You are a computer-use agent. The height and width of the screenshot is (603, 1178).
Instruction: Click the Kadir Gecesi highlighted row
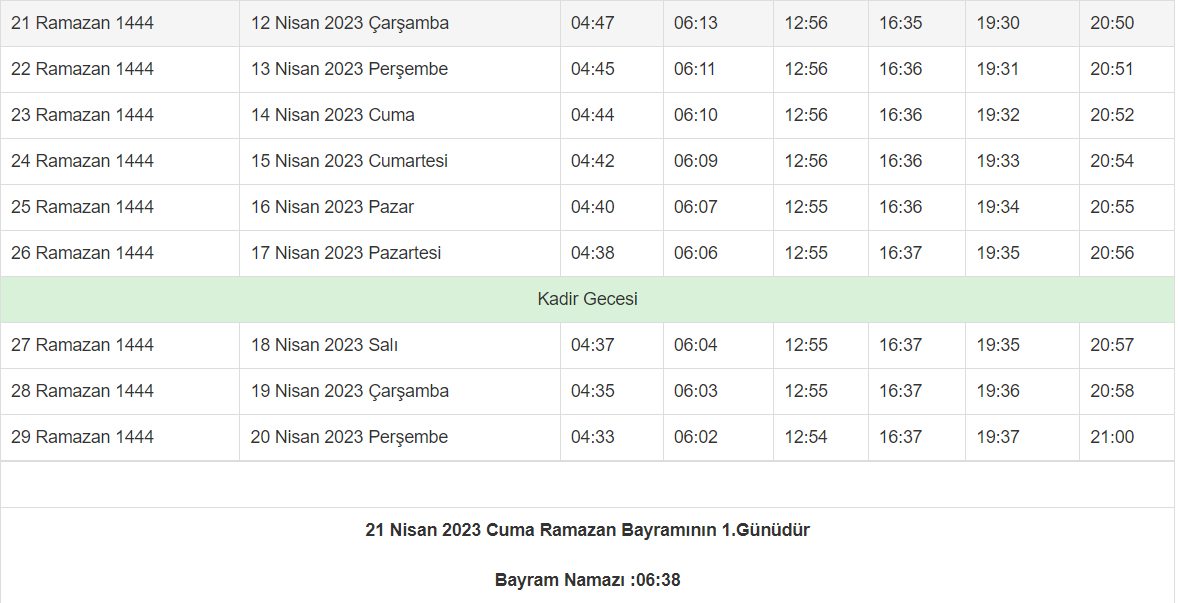coord(587,299)
